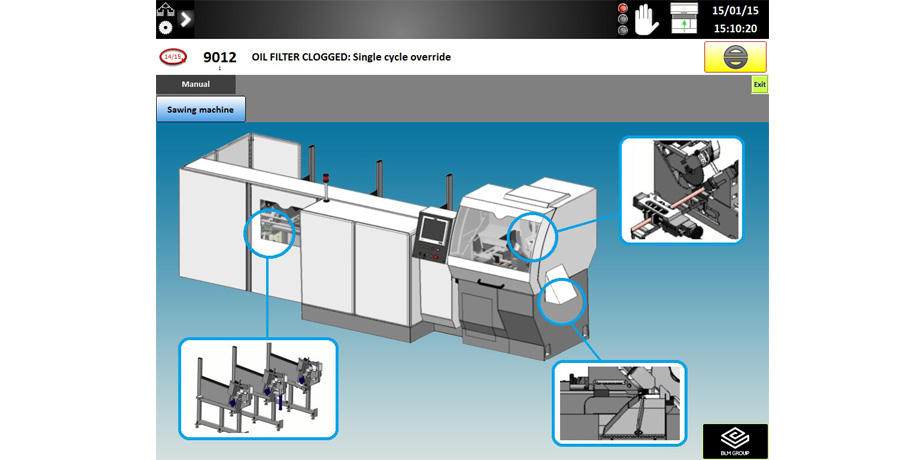Click the home and settings gear icon

[x=165, y=18]
